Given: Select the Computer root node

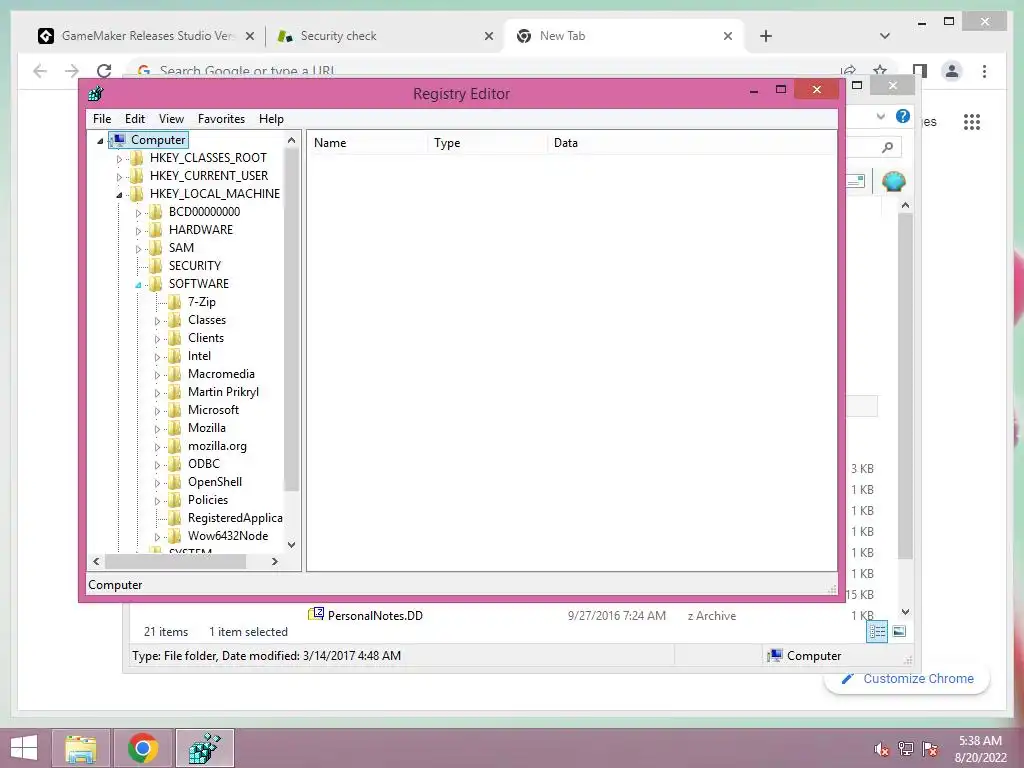Looking at the screenshot, I should pyautogui.click(x=158, y=140).
